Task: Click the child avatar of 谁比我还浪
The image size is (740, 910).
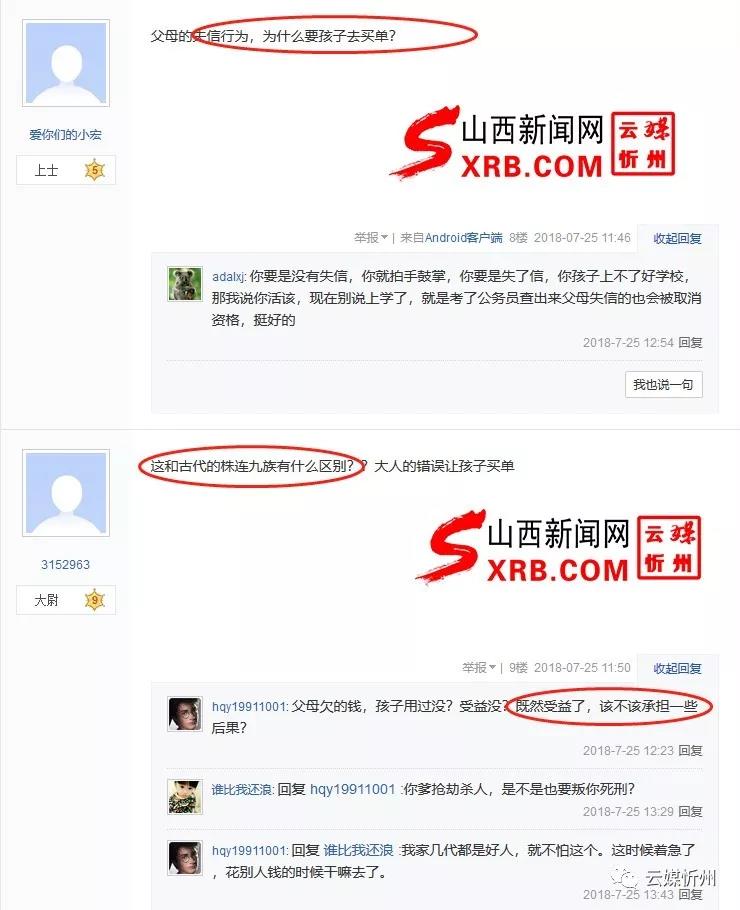Action: click(185, 797)
